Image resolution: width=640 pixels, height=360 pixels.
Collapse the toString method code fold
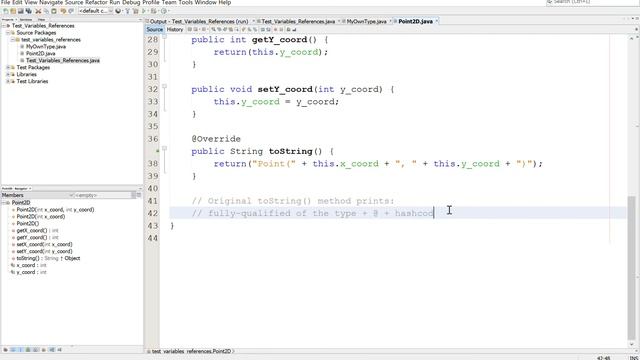(164, 149)
